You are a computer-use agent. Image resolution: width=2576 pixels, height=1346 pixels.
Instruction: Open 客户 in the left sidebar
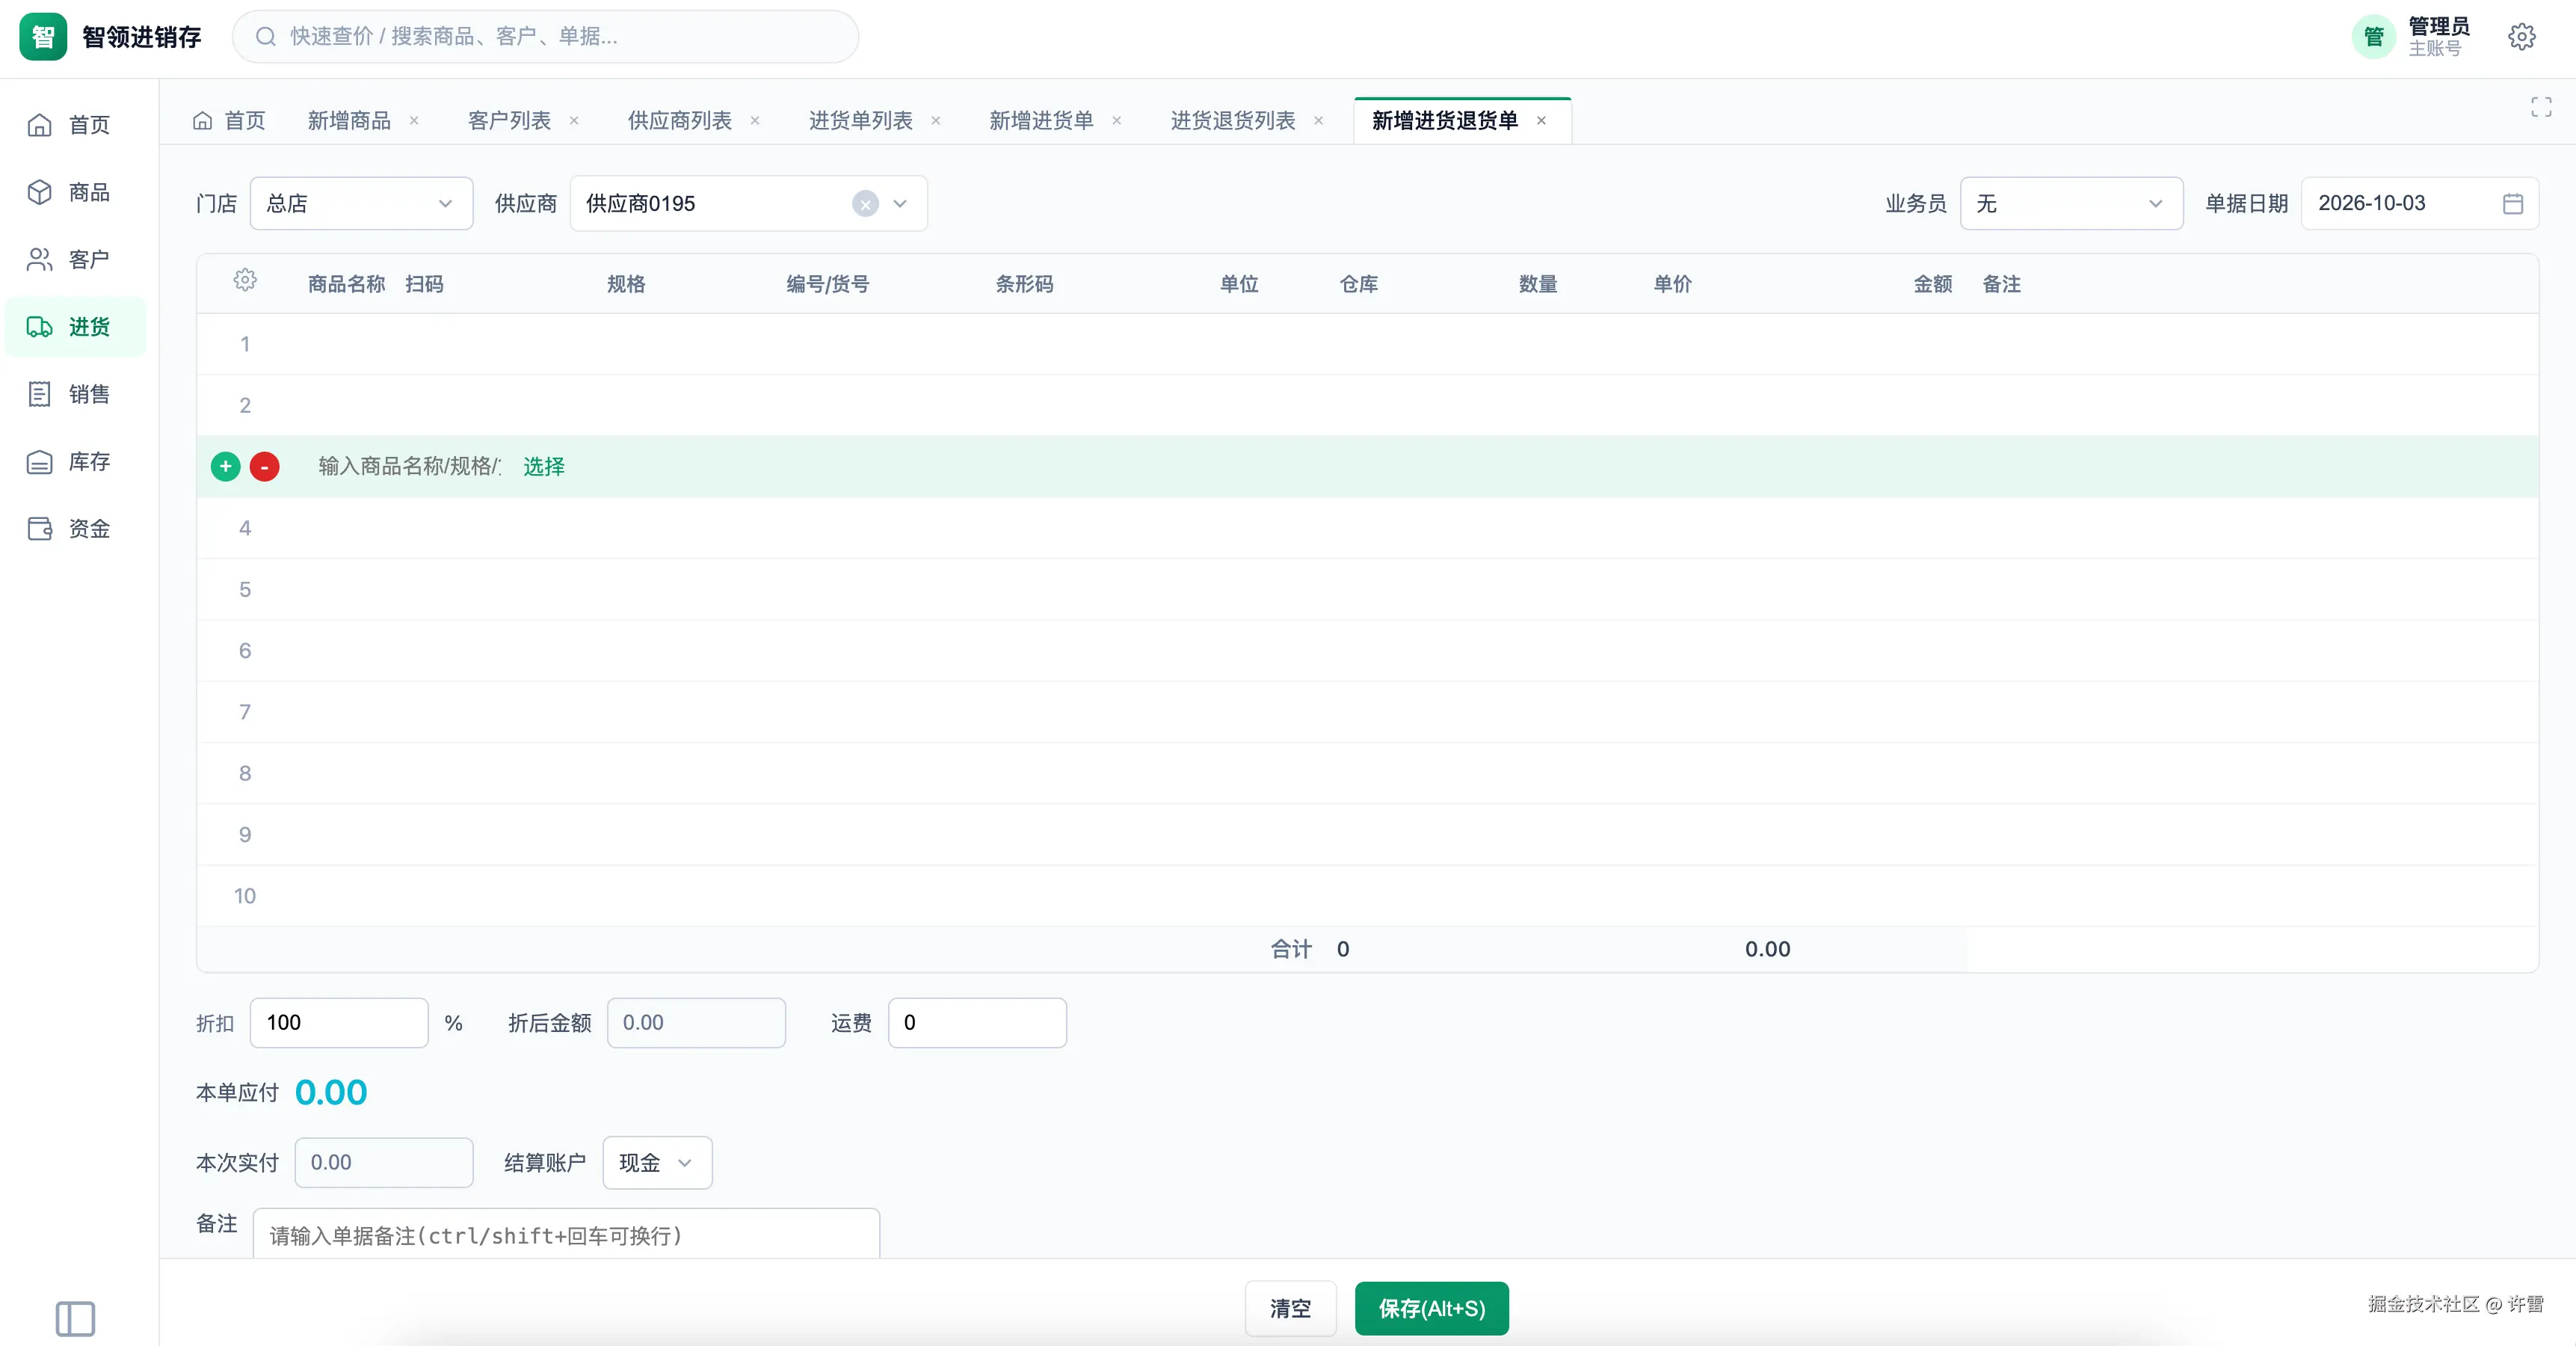pyautogui.click(x=75, y=260)
